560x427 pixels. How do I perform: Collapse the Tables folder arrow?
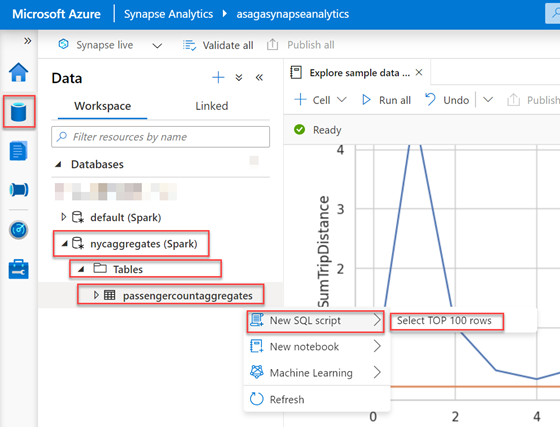click(x=81, y=269)
